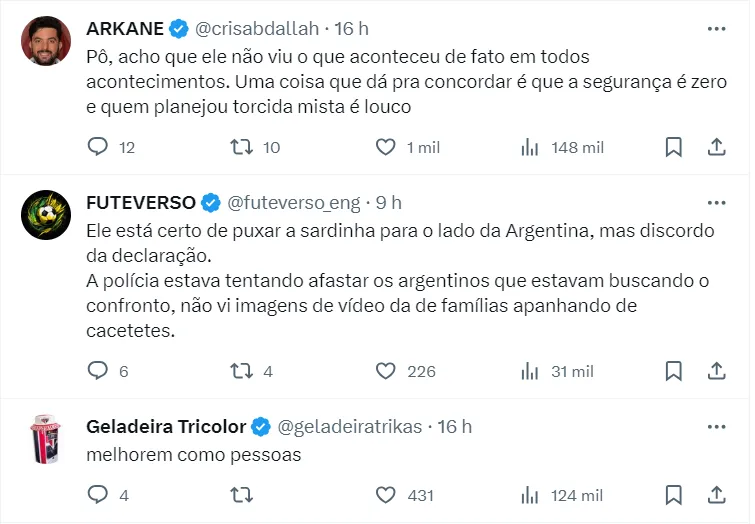Open more options for FUTEVERSO's tweet
This screenshot has height=524, width=755.
tap(716, 202)
